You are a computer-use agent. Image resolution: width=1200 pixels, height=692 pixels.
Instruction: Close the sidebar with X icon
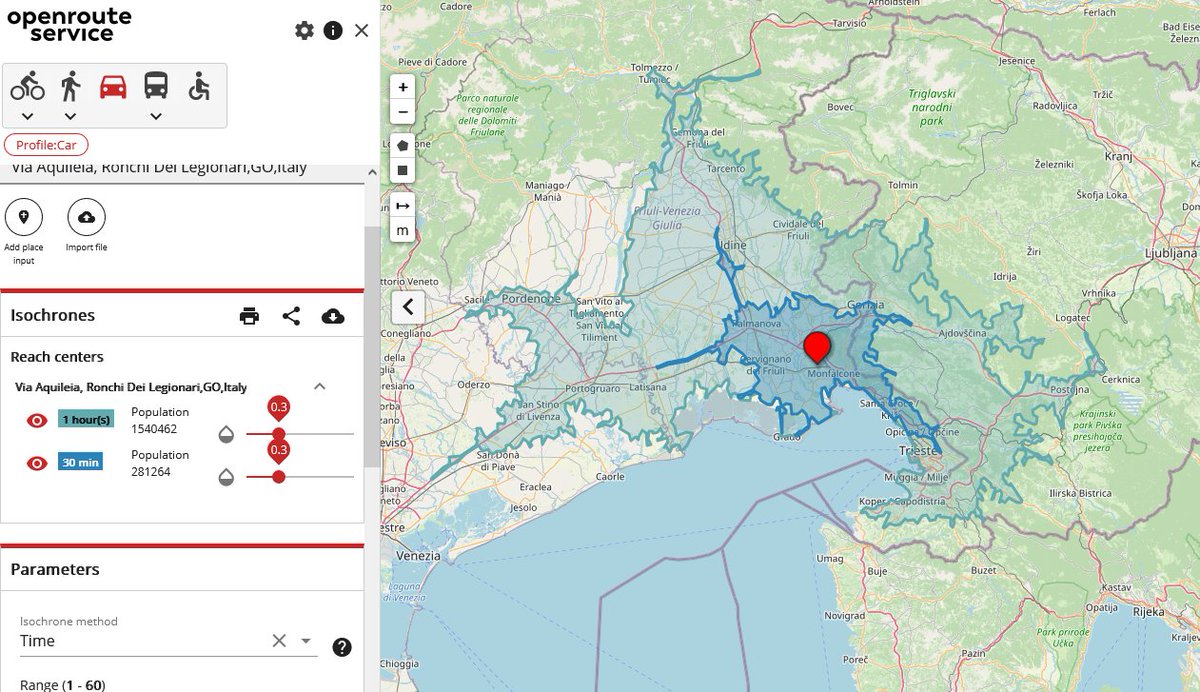362,30
